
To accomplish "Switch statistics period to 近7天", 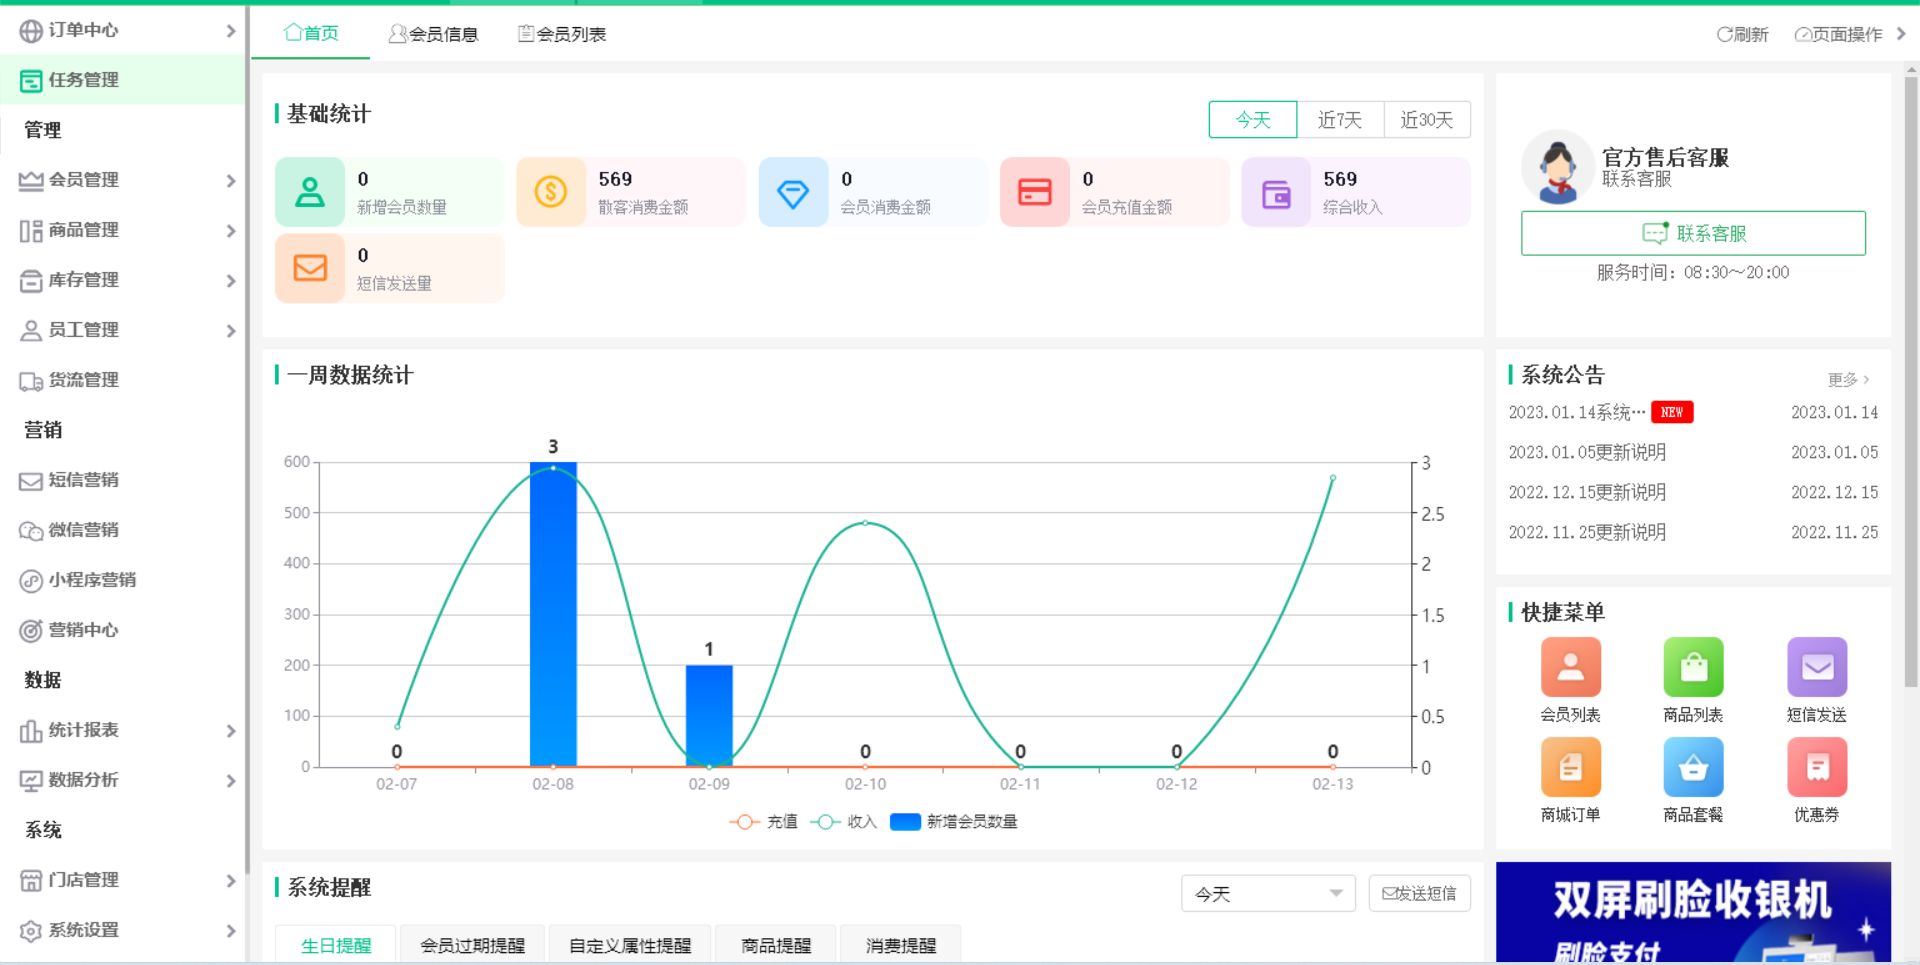I will click(1340, 119).
